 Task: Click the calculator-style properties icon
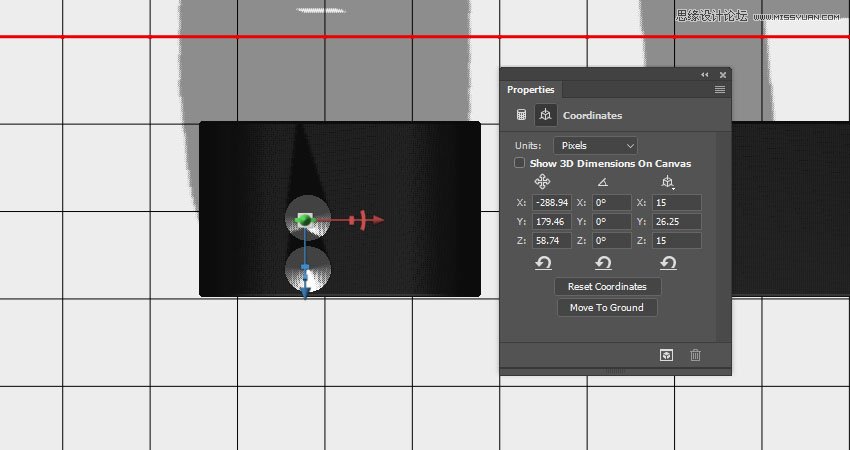(x=521, y=115)
